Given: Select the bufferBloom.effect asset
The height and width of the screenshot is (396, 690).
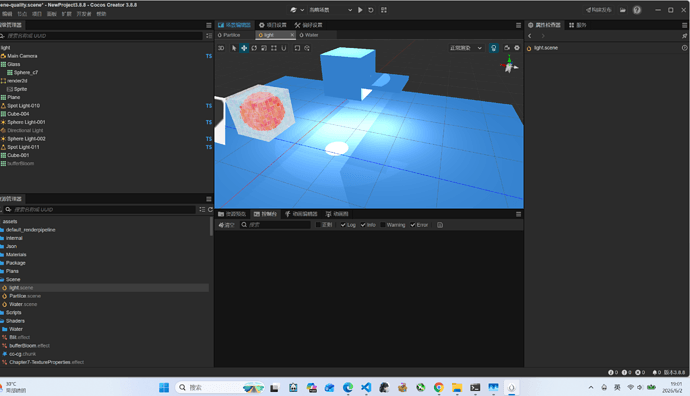Looking at the screenshot, I should 29,346.
